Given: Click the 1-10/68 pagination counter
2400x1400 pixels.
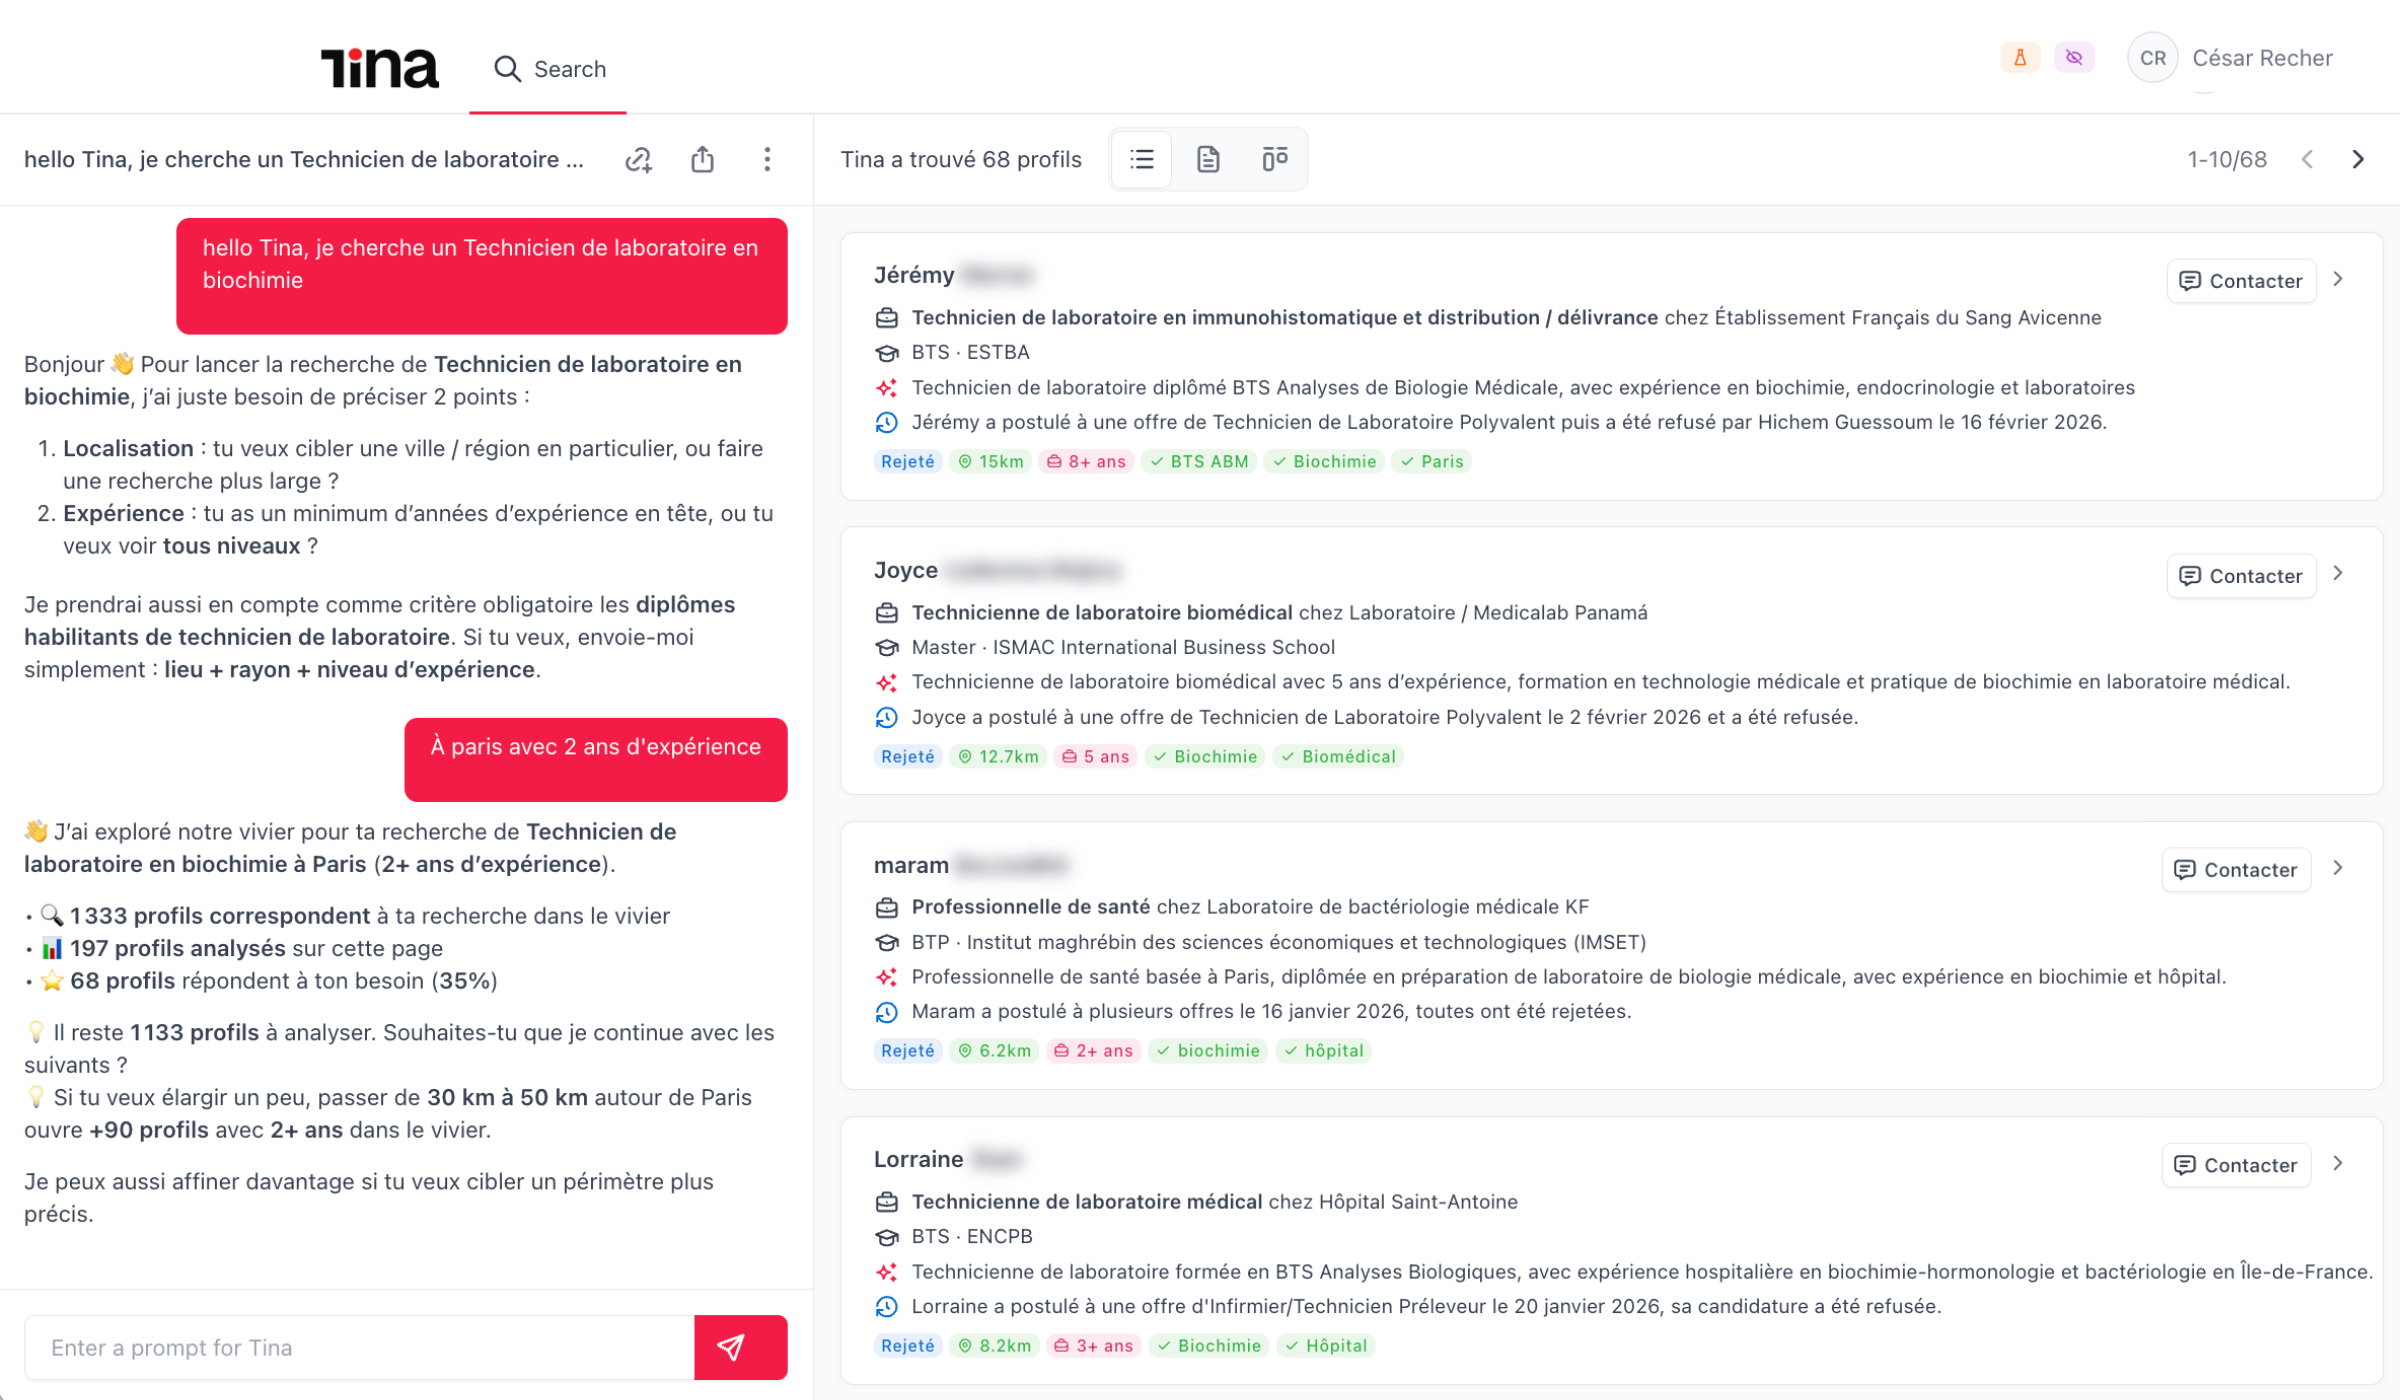Looking at the screenshot, I should click(2227, 160).
